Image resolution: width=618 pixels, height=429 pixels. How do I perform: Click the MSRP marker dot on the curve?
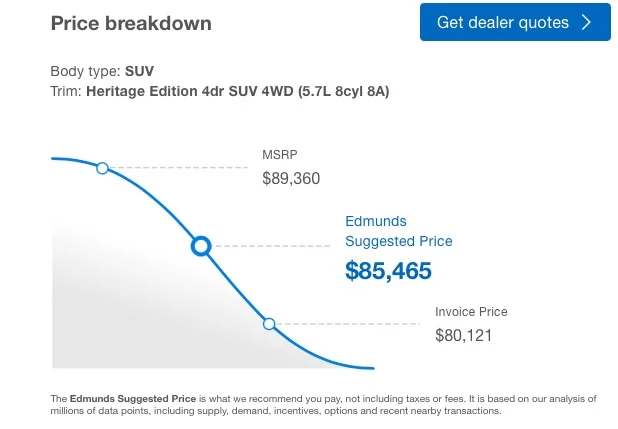pos(102,168)
